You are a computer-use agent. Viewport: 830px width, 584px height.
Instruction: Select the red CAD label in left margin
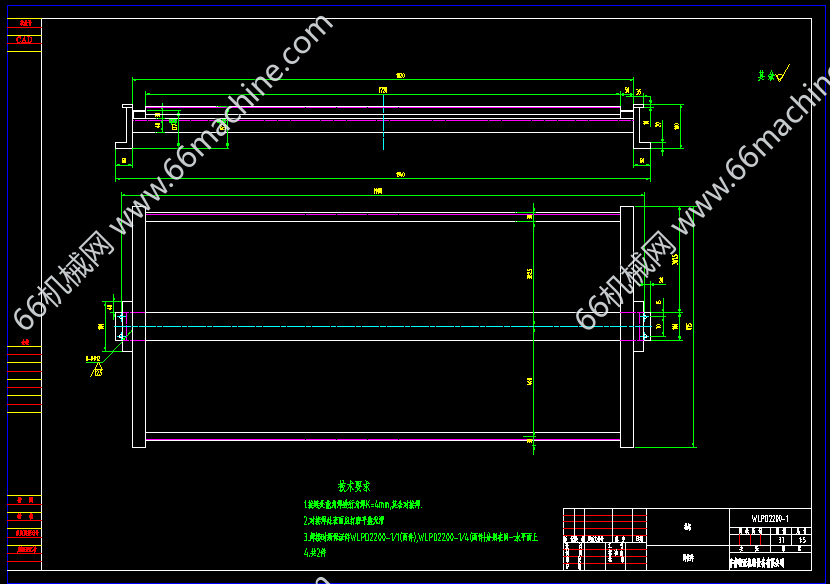point(24,39)
